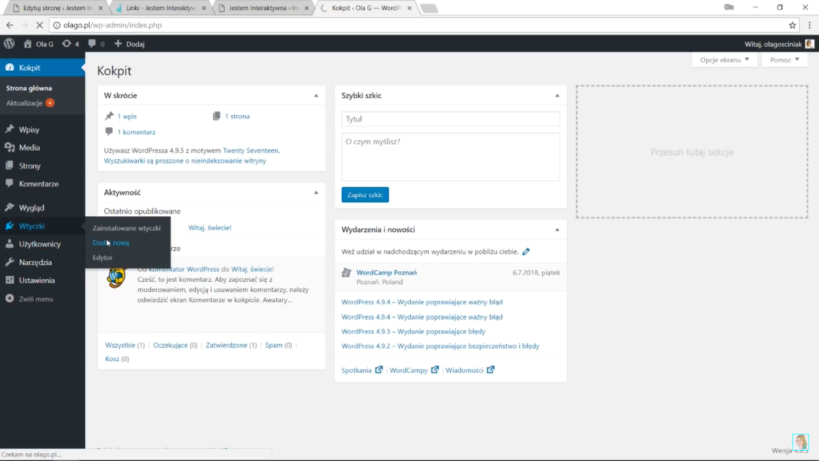Click search engine indexing notice link
Image resolution: width=819 pixels, height=461 pixels.
coord(185,161)
